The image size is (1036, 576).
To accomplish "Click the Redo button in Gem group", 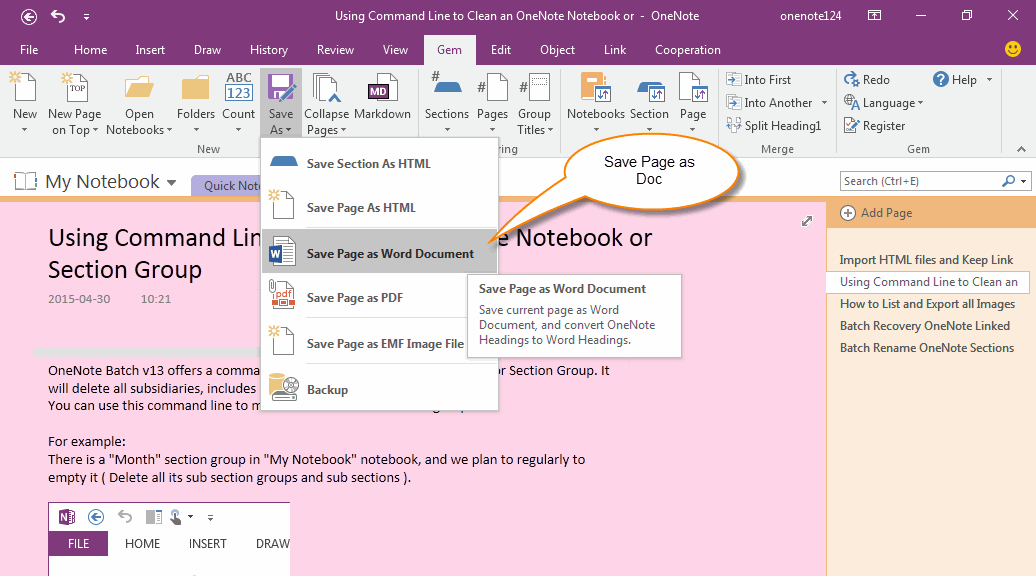I will tap(866, 79).
